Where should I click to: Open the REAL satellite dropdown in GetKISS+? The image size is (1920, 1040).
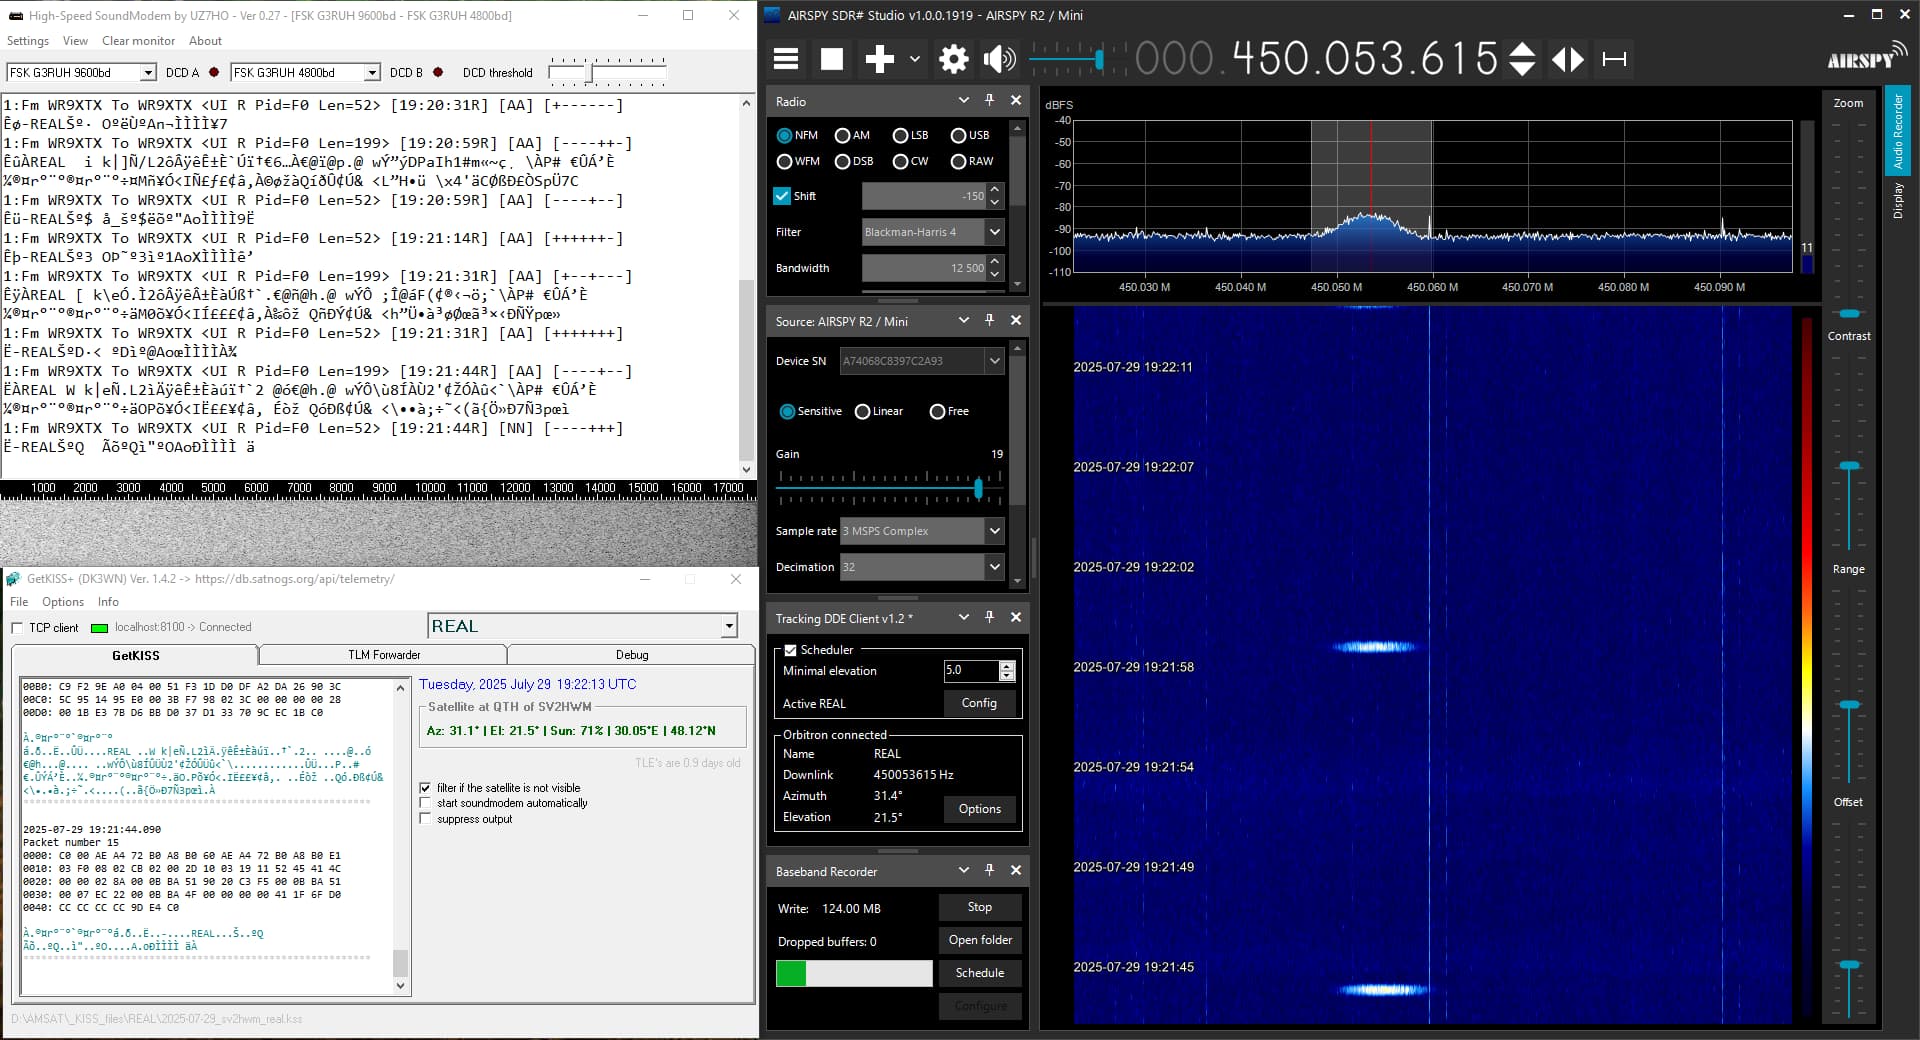pyautogui.click(x=729, y=626)
